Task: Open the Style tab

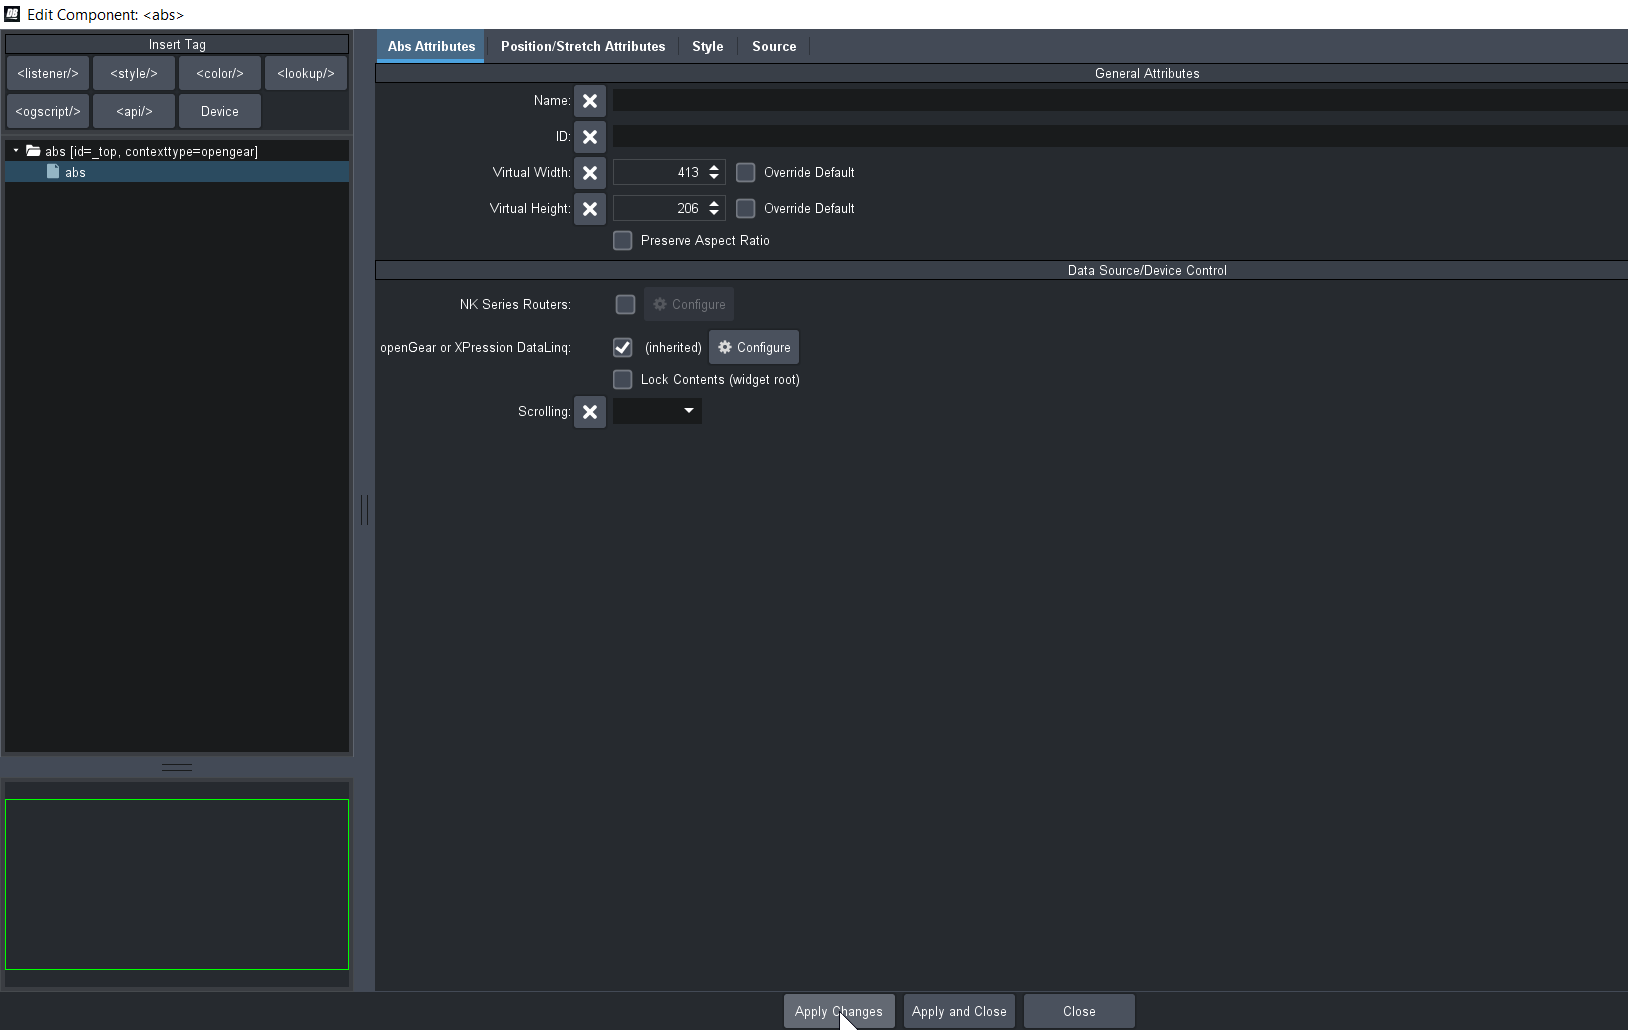Action: point(708,47)
